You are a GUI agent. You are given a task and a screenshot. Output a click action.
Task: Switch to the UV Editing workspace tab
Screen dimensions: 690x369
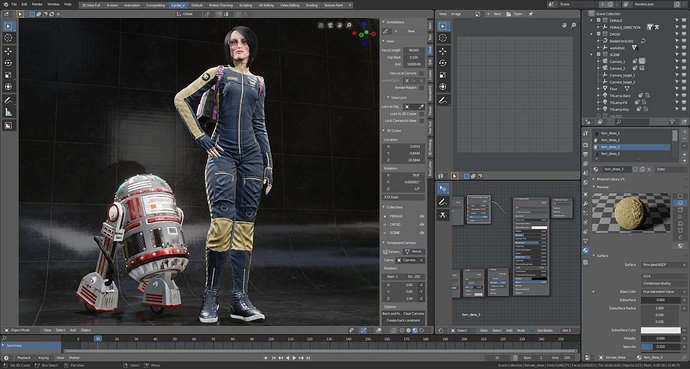266,5
